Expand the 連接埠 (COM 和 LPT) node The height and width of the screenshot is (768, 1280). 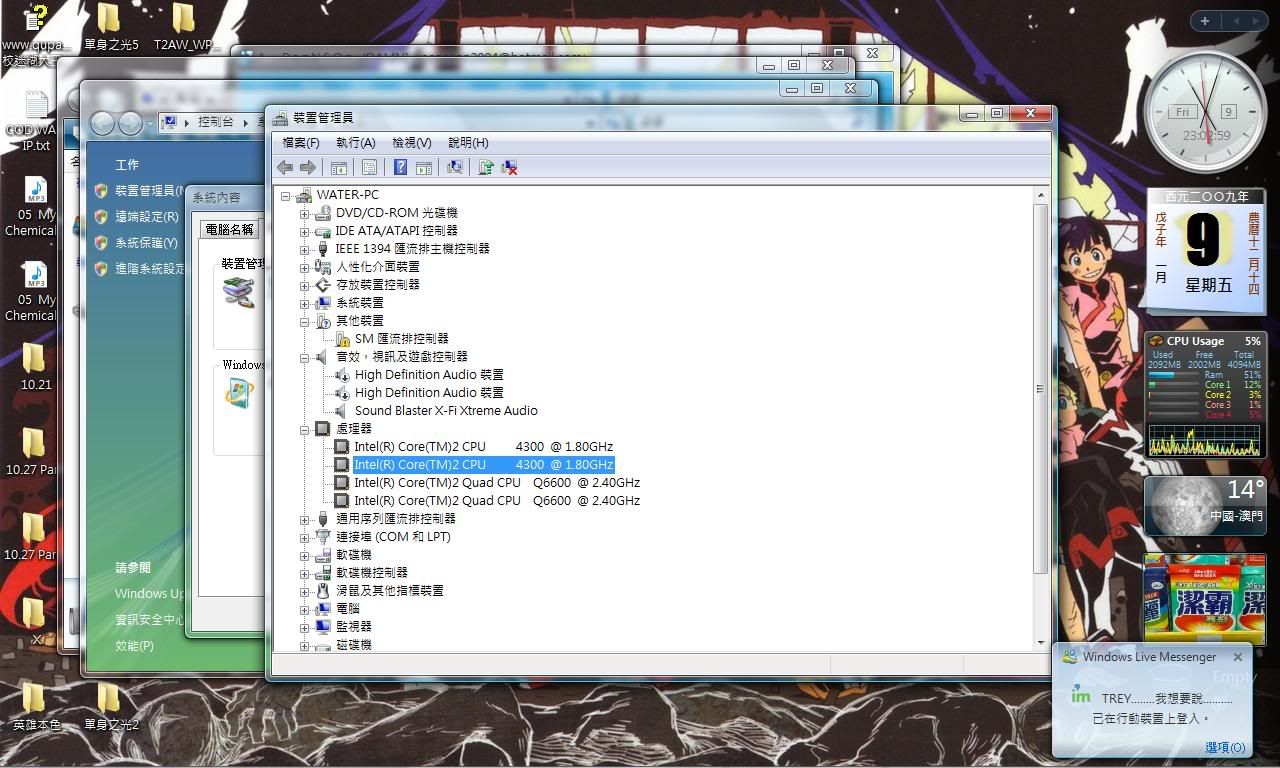coord(305,537)
